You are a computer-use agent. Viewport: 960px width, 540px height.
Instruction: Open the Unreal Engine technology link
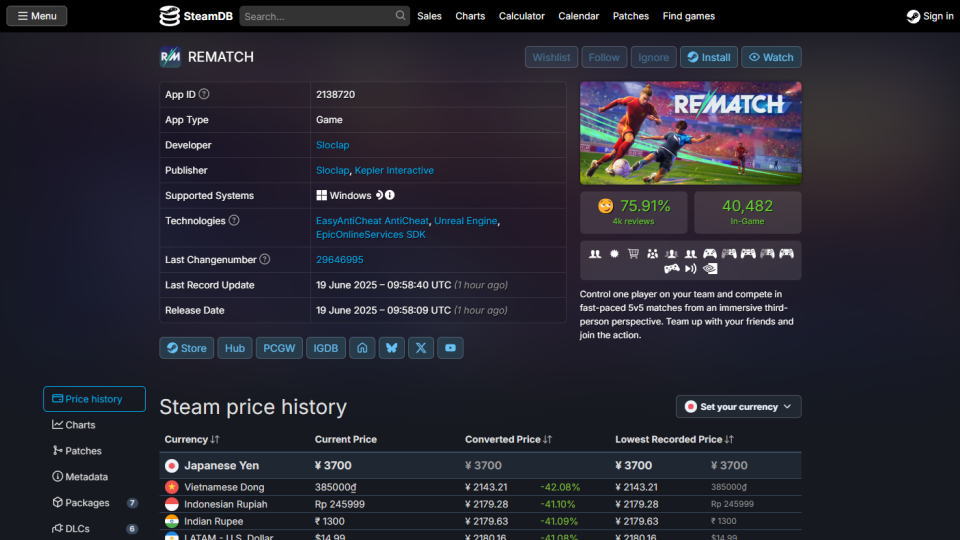pyautogui.click(x=465, y=220)
